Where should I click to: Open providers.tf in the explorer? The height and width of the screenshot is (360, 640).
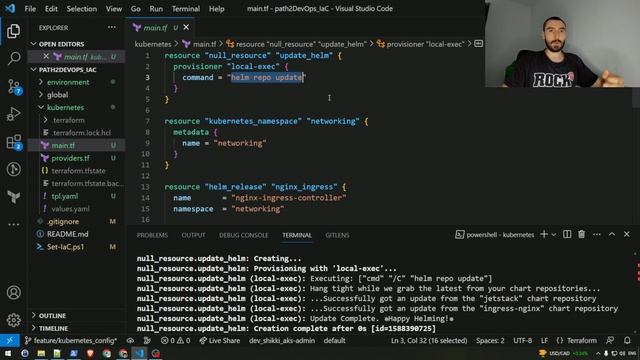(x=70, y=158)
